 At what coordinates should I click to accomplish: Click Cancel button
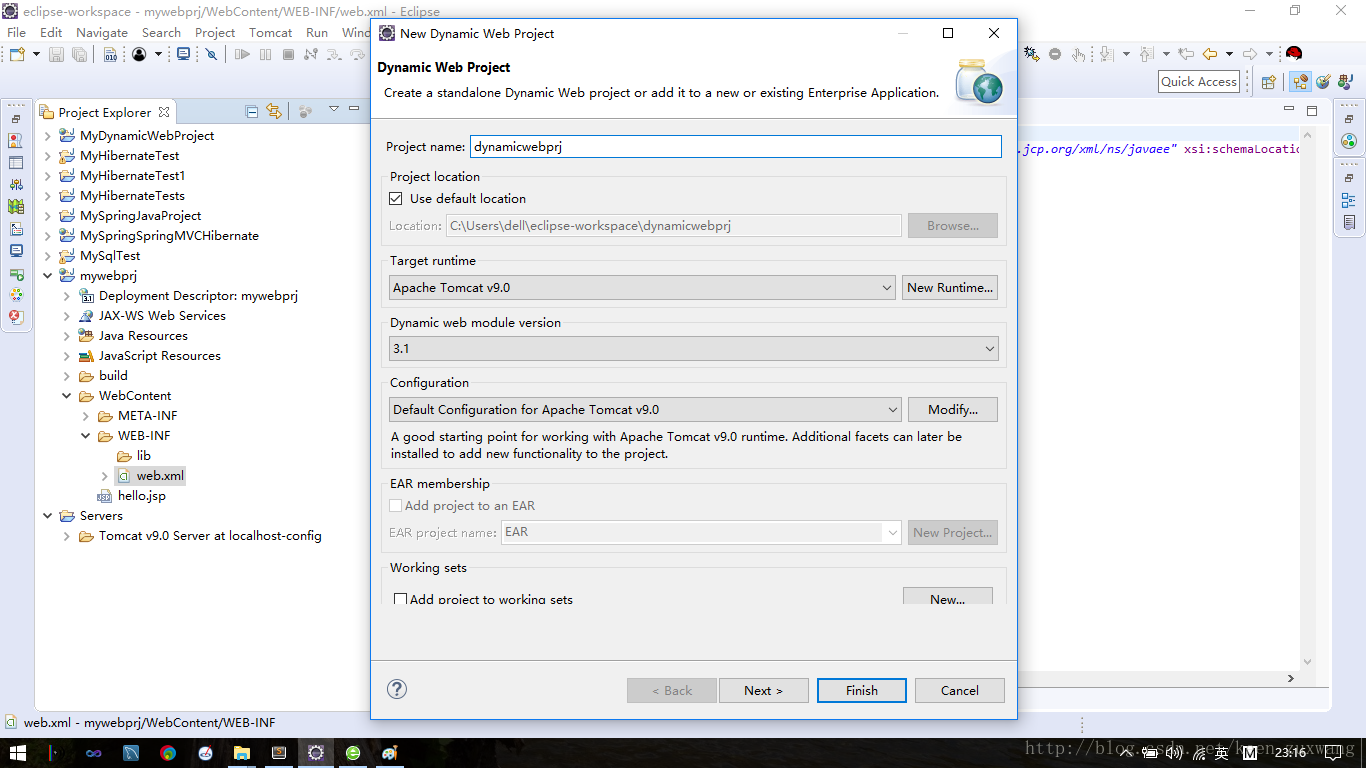pos(960,690)
